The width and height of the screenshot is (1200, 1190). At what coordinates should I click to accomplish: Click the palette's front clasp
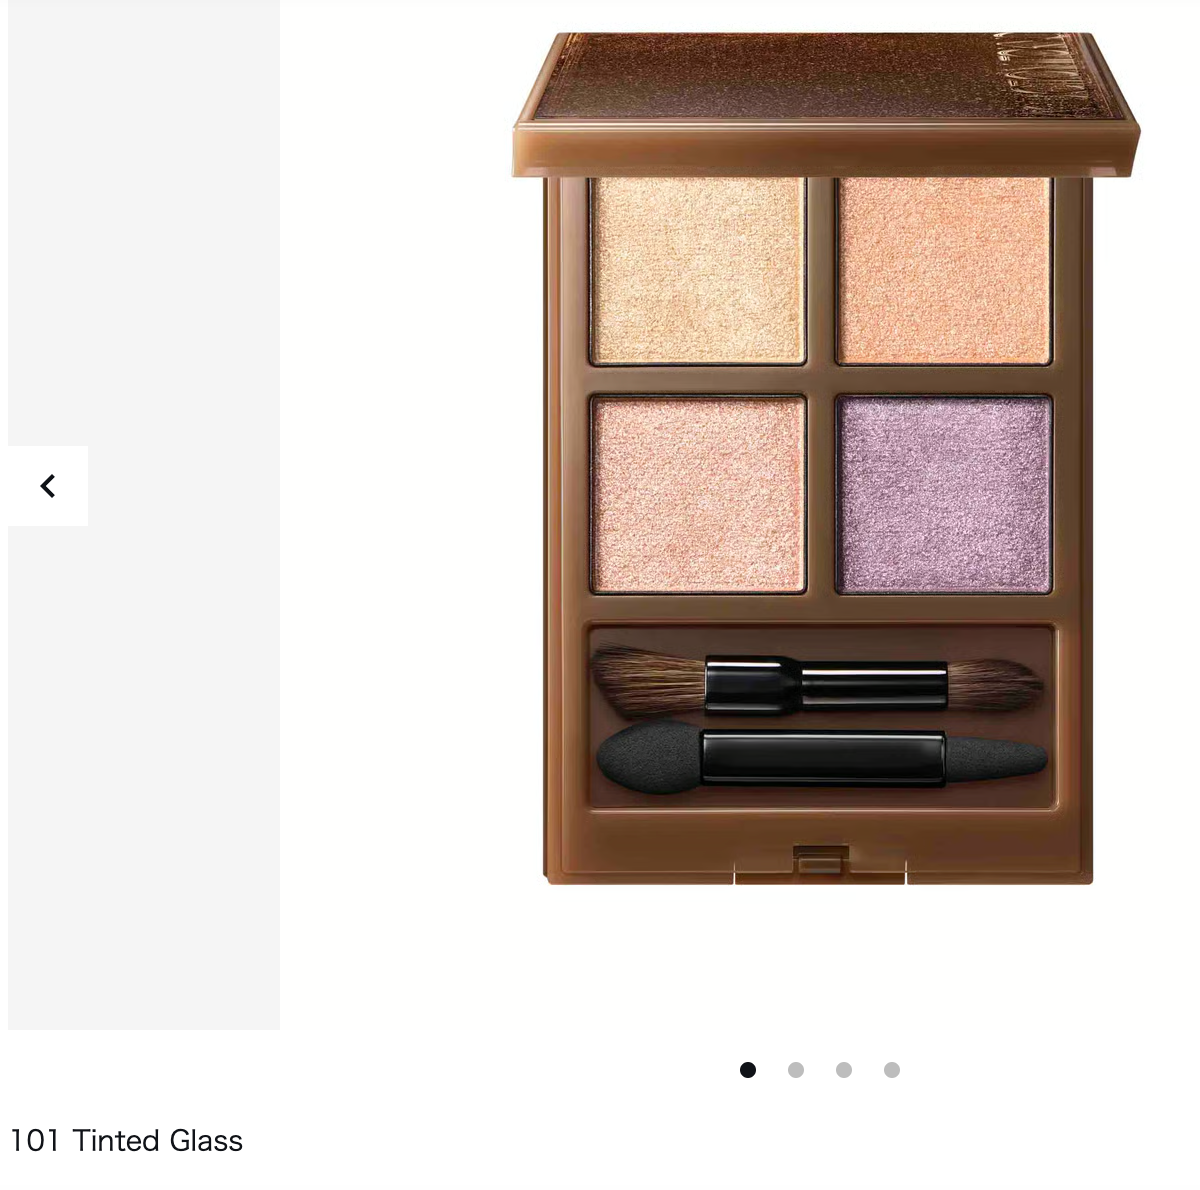[820, 861]
